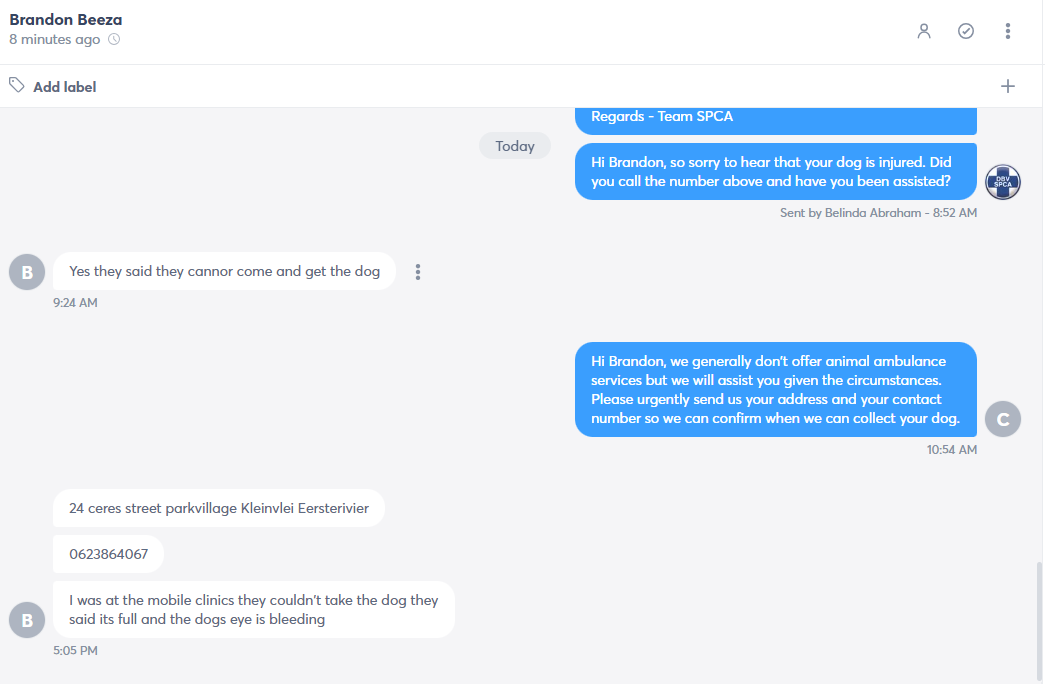
Task: Select the Brandon Beeza contact name
Action: 65,19
